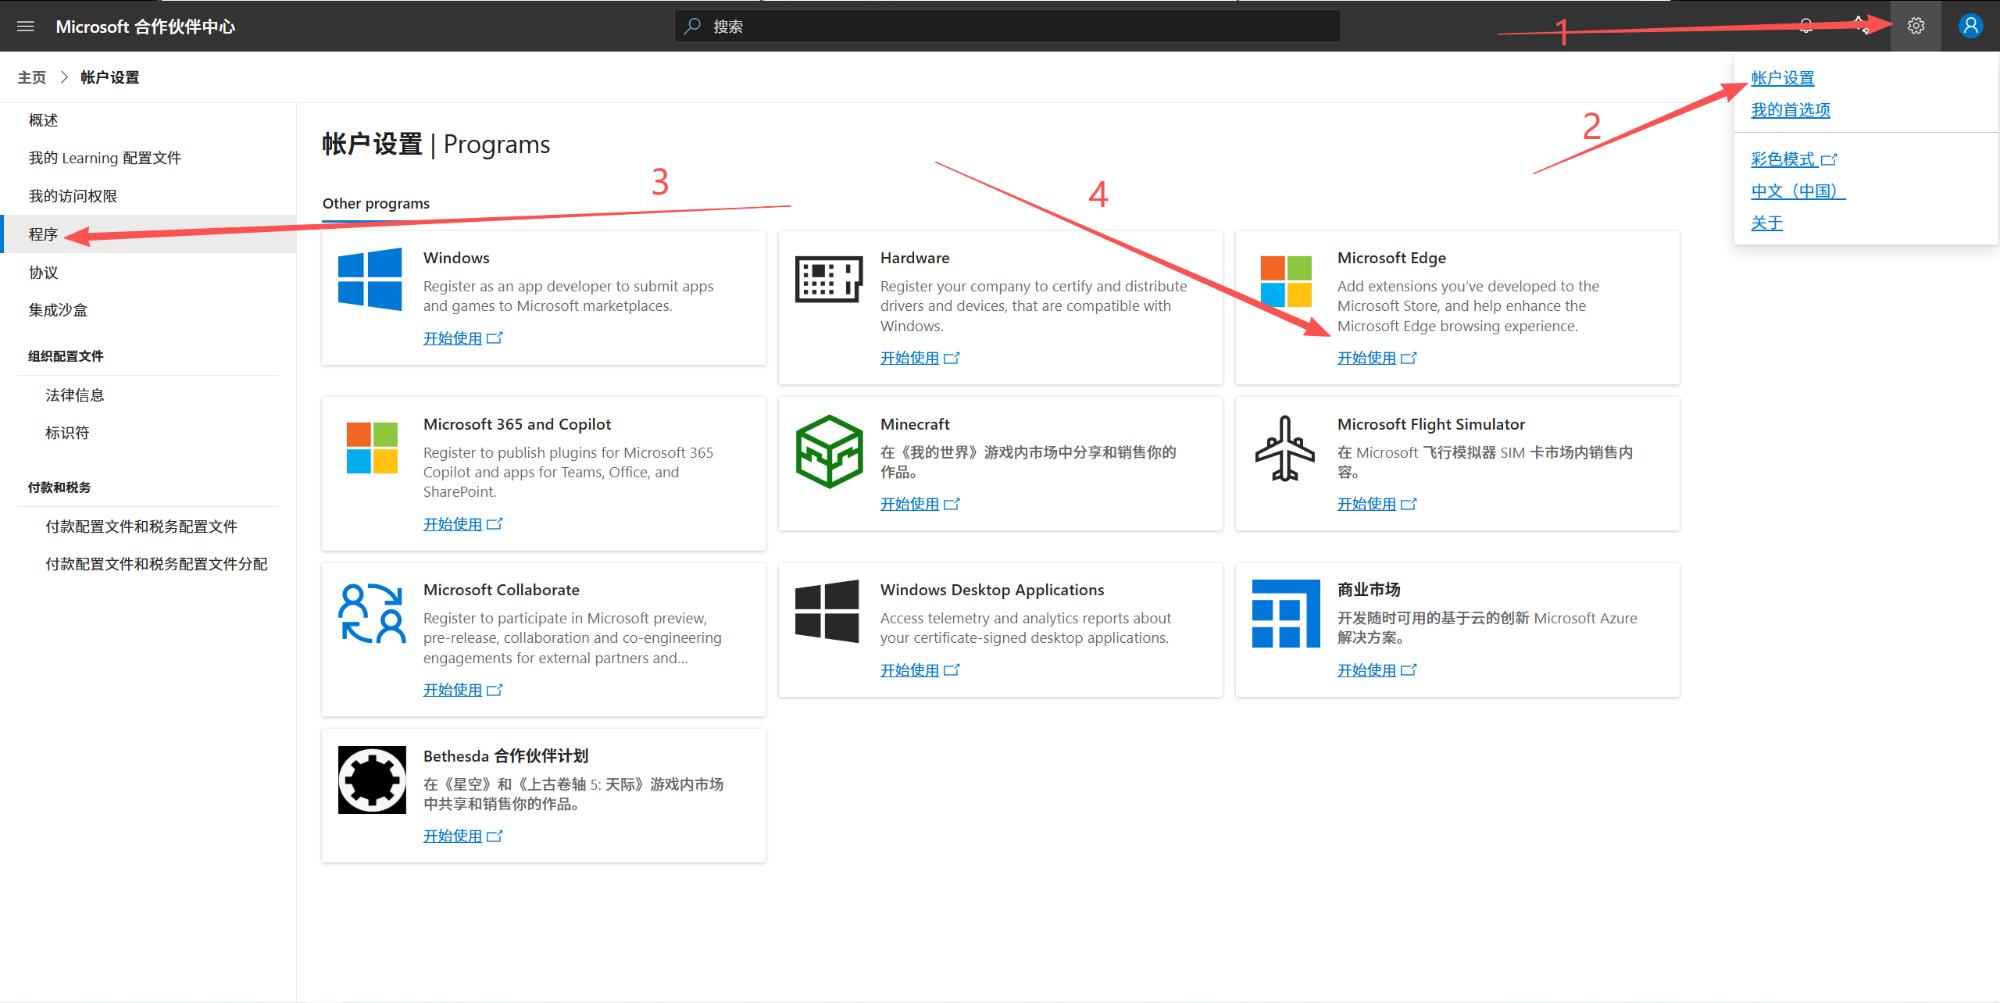The height and width of the screenshot is (1003, 2000).
Task: Open the hamburger navigation menu
Action: (x=26, y=26)
